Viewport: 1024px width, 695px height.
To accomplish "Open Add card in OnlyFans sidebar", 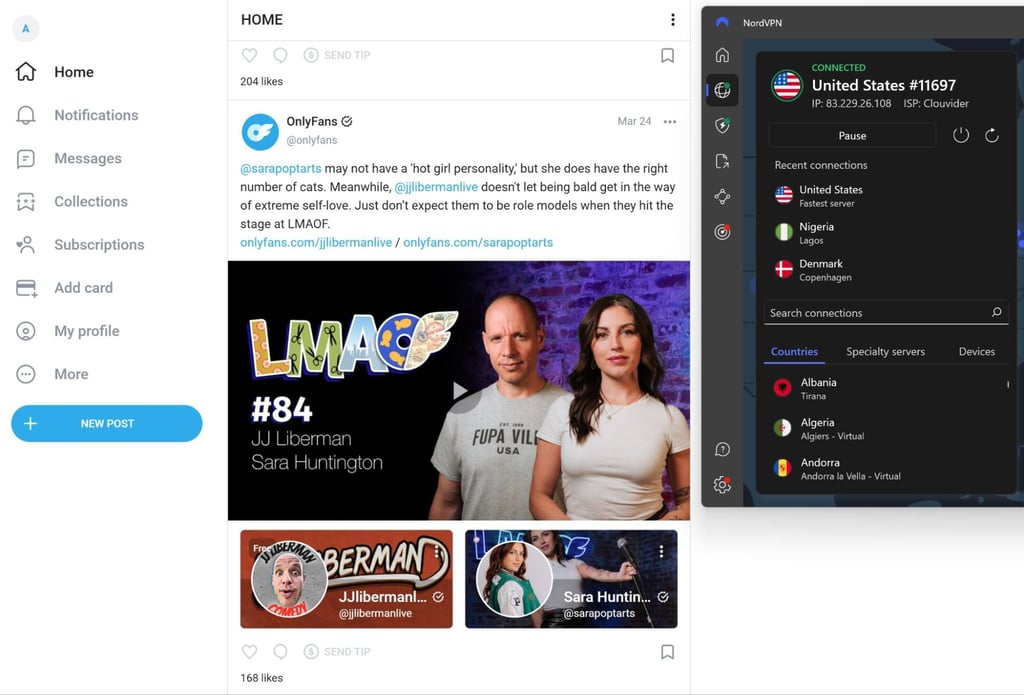I will (64, 287).
